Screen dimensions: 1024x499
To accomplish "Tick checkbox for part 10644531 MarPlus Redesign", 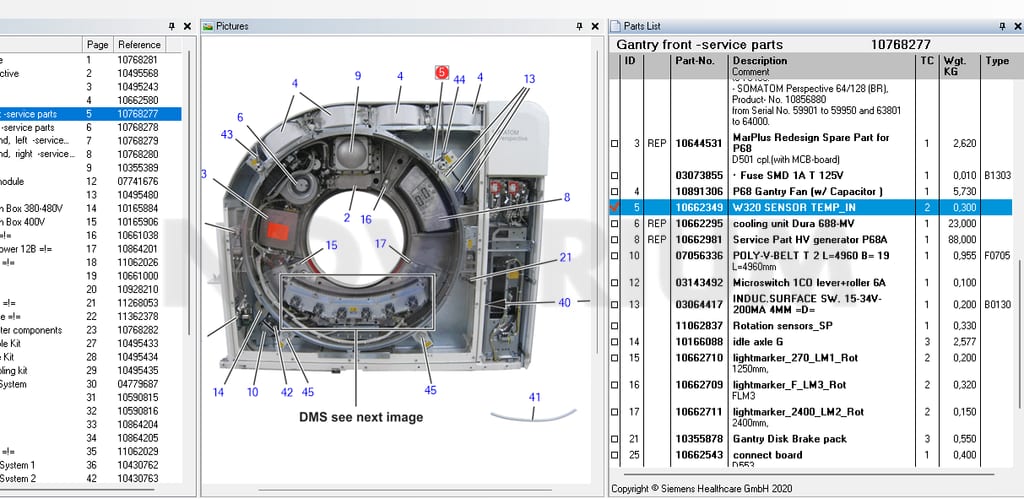I will [x=614, y=144].
